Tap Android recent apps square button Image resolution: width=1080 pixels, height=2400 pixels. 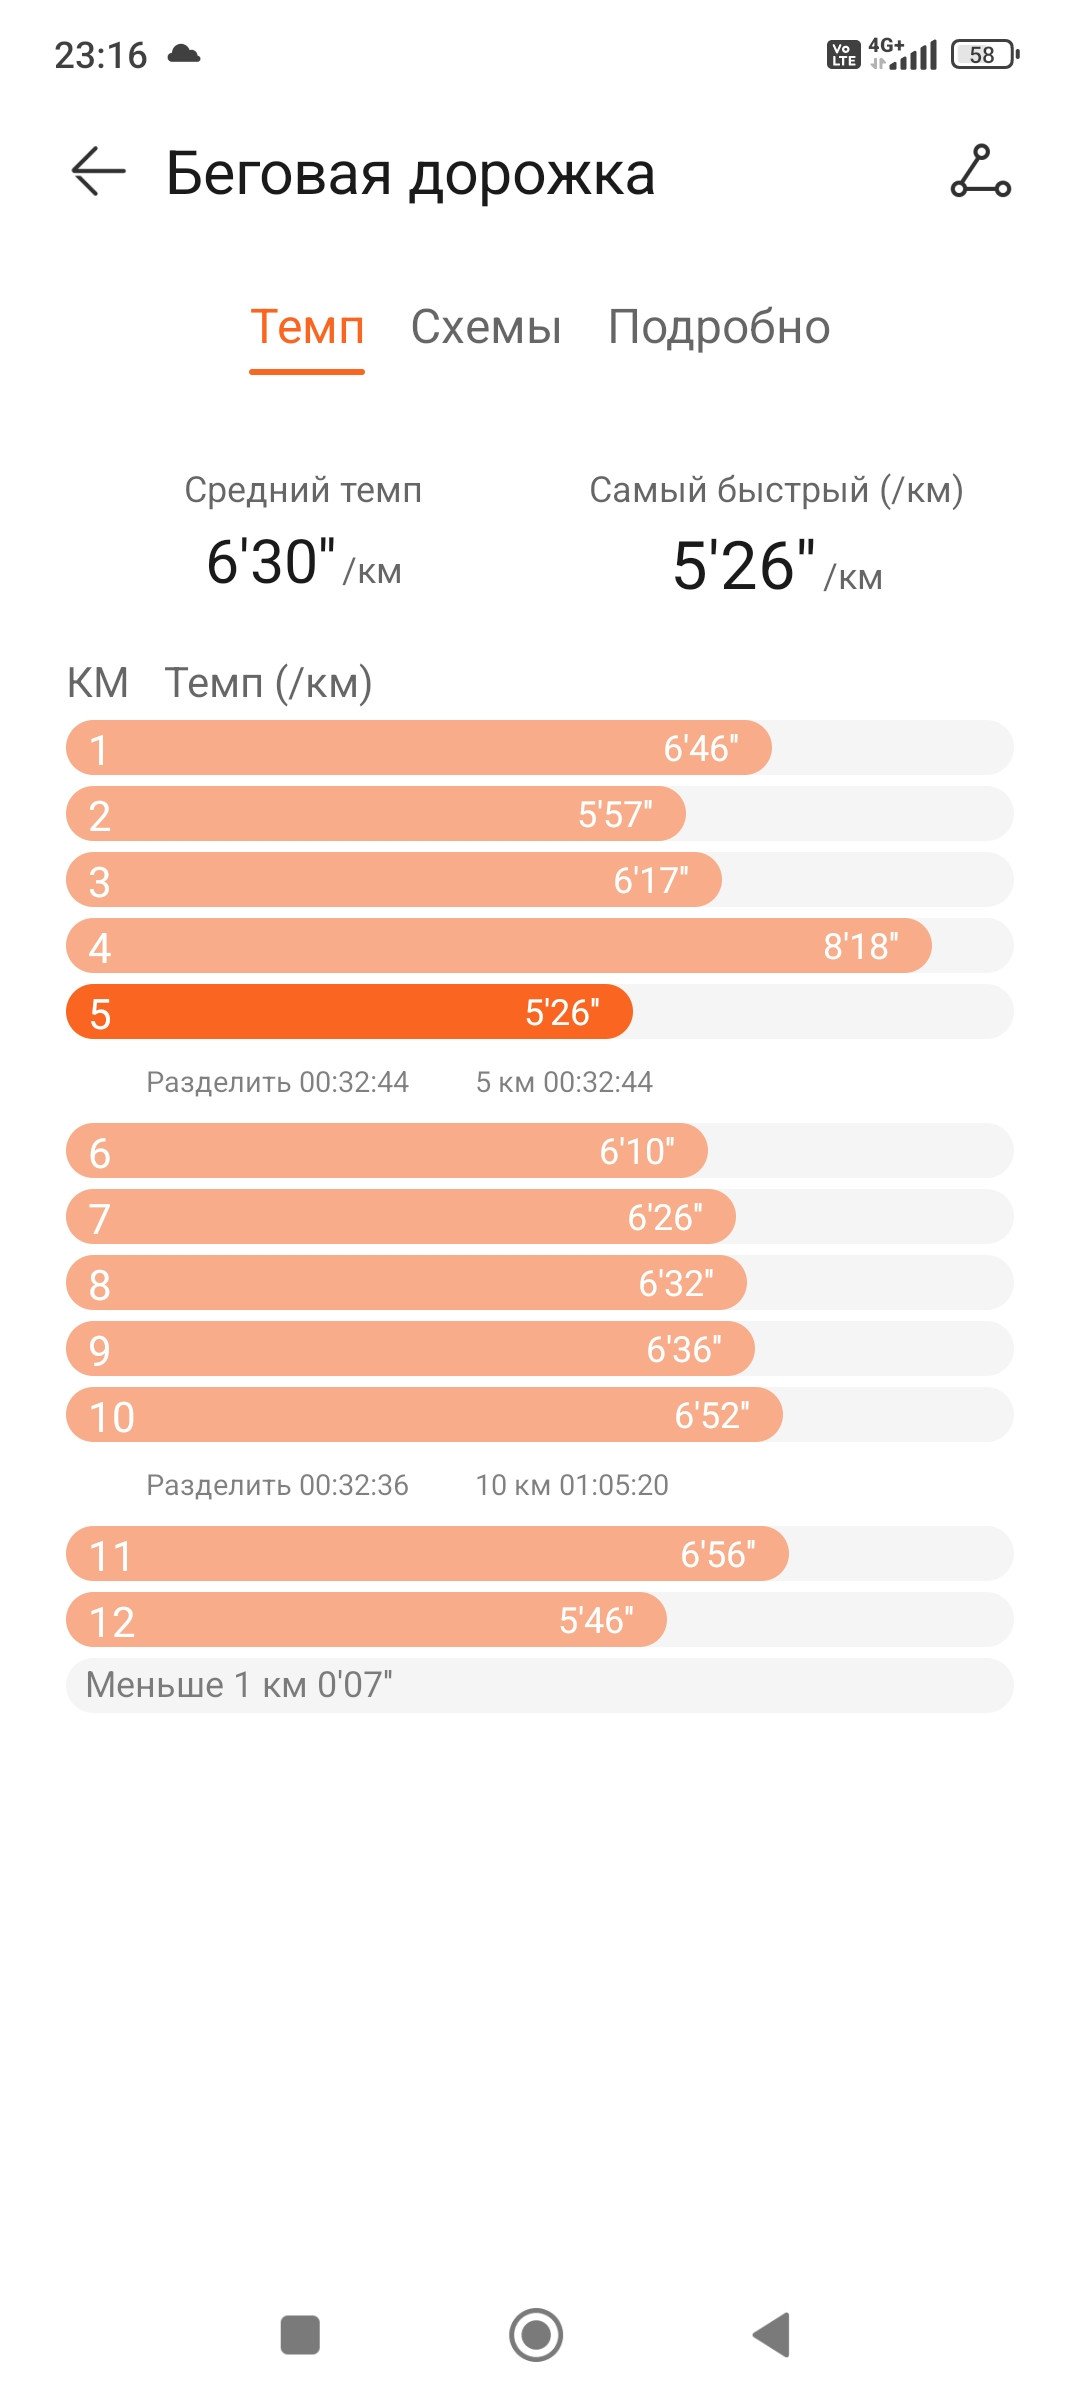pyautogui.click(x=300, y=2336)
